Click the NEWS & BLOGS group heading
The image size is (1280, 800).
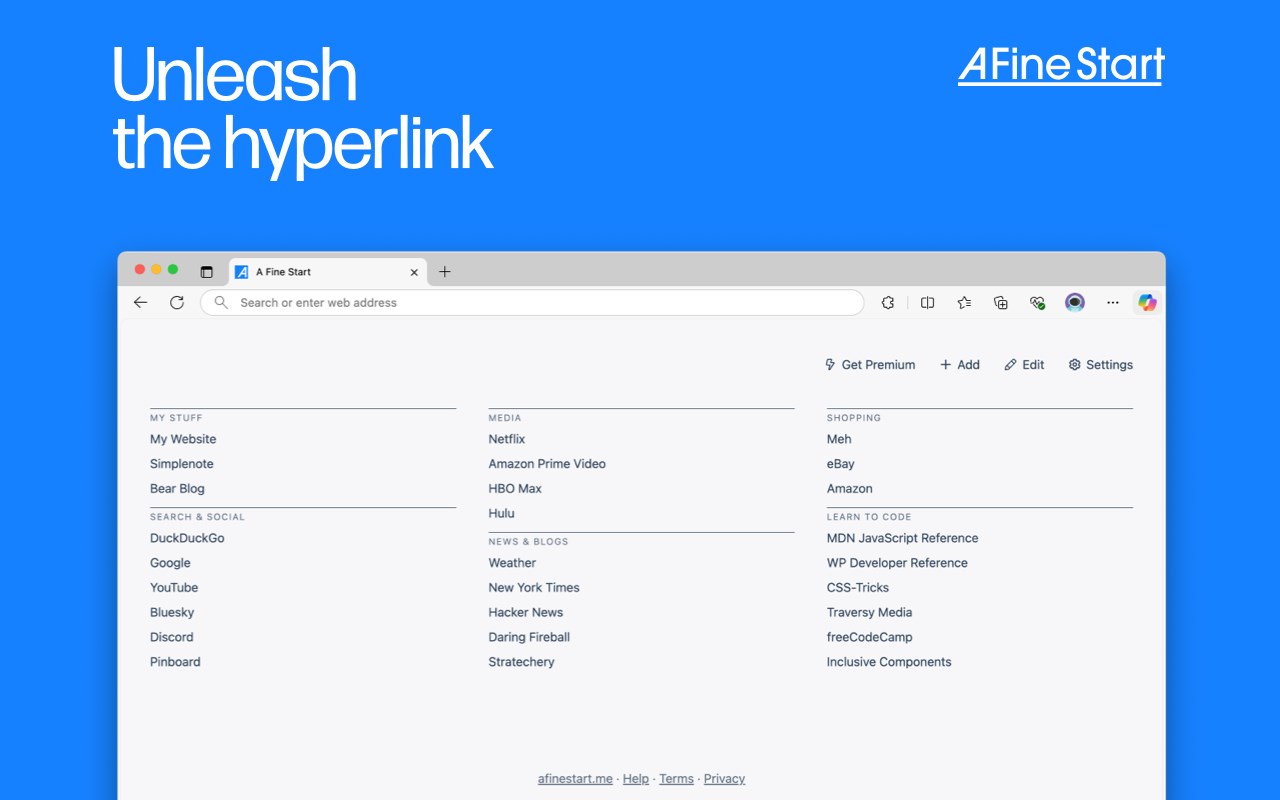528,542
